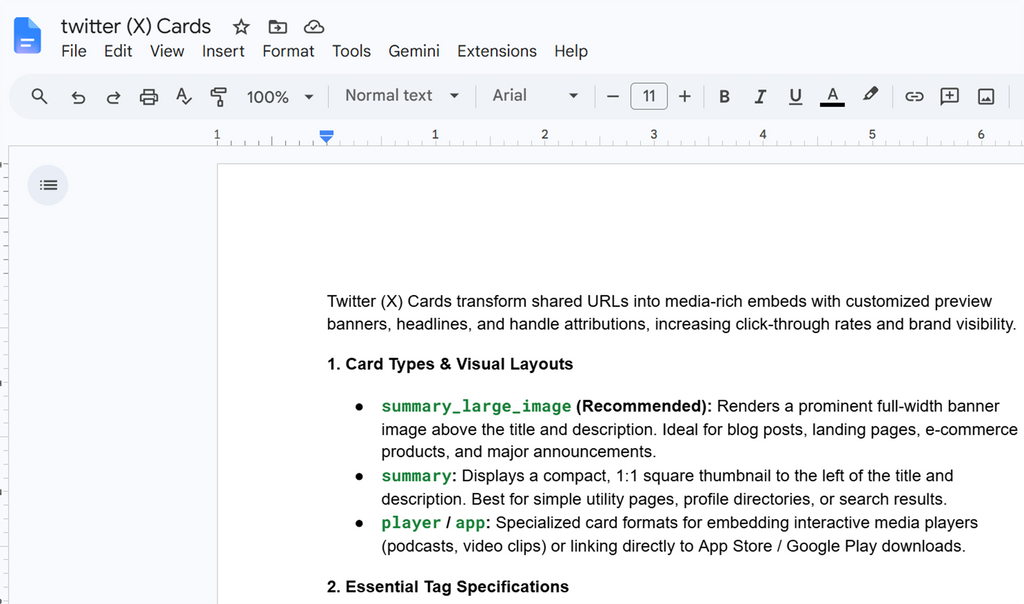Show the document outline panel
This screenshot has height=604, width=1024.
(48, 185)
